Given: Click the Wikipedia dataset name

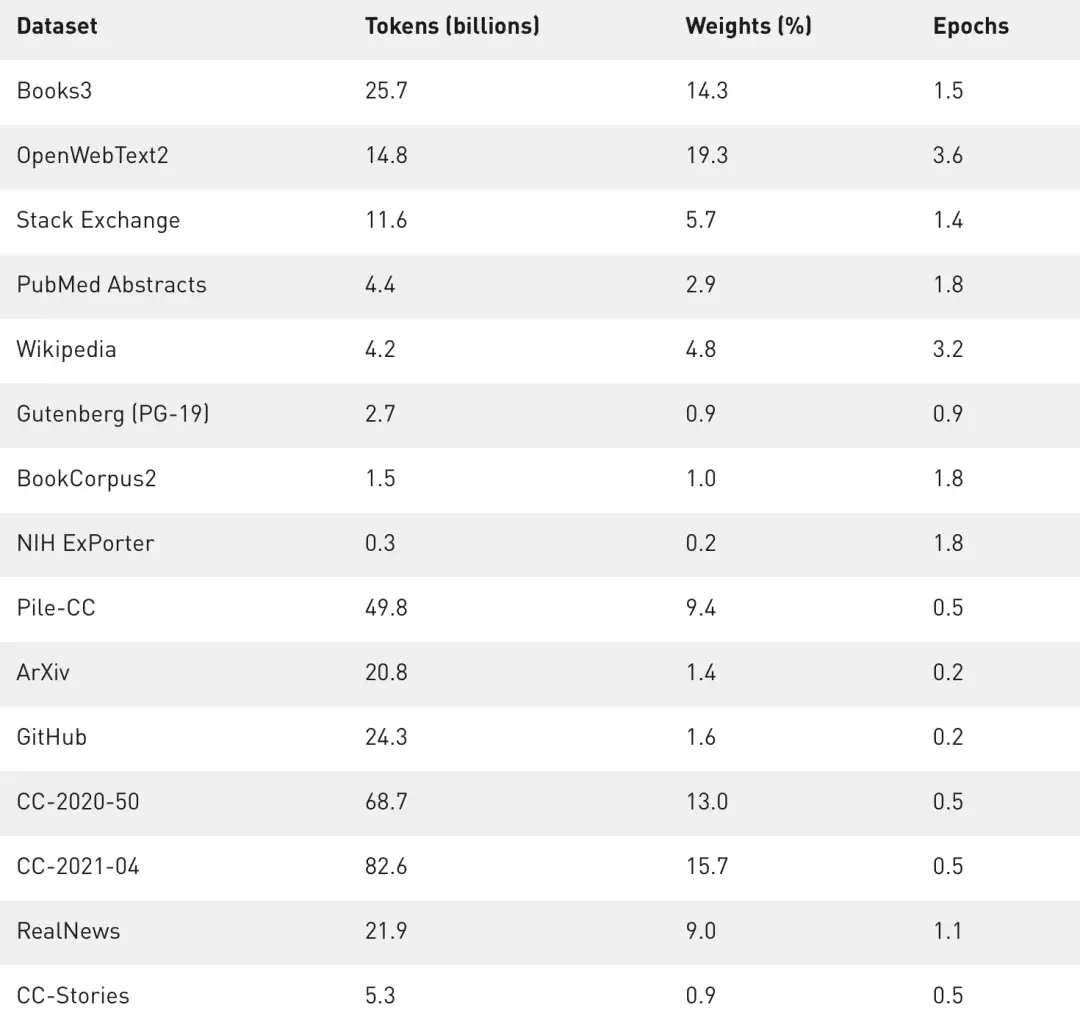Looking at the screenshot, I should 66,349.
